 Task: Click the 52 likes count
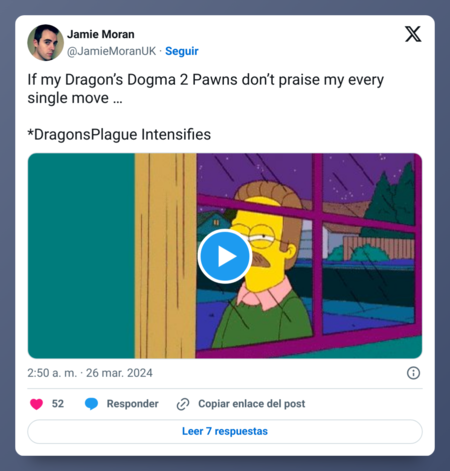[x=58, y=404]
